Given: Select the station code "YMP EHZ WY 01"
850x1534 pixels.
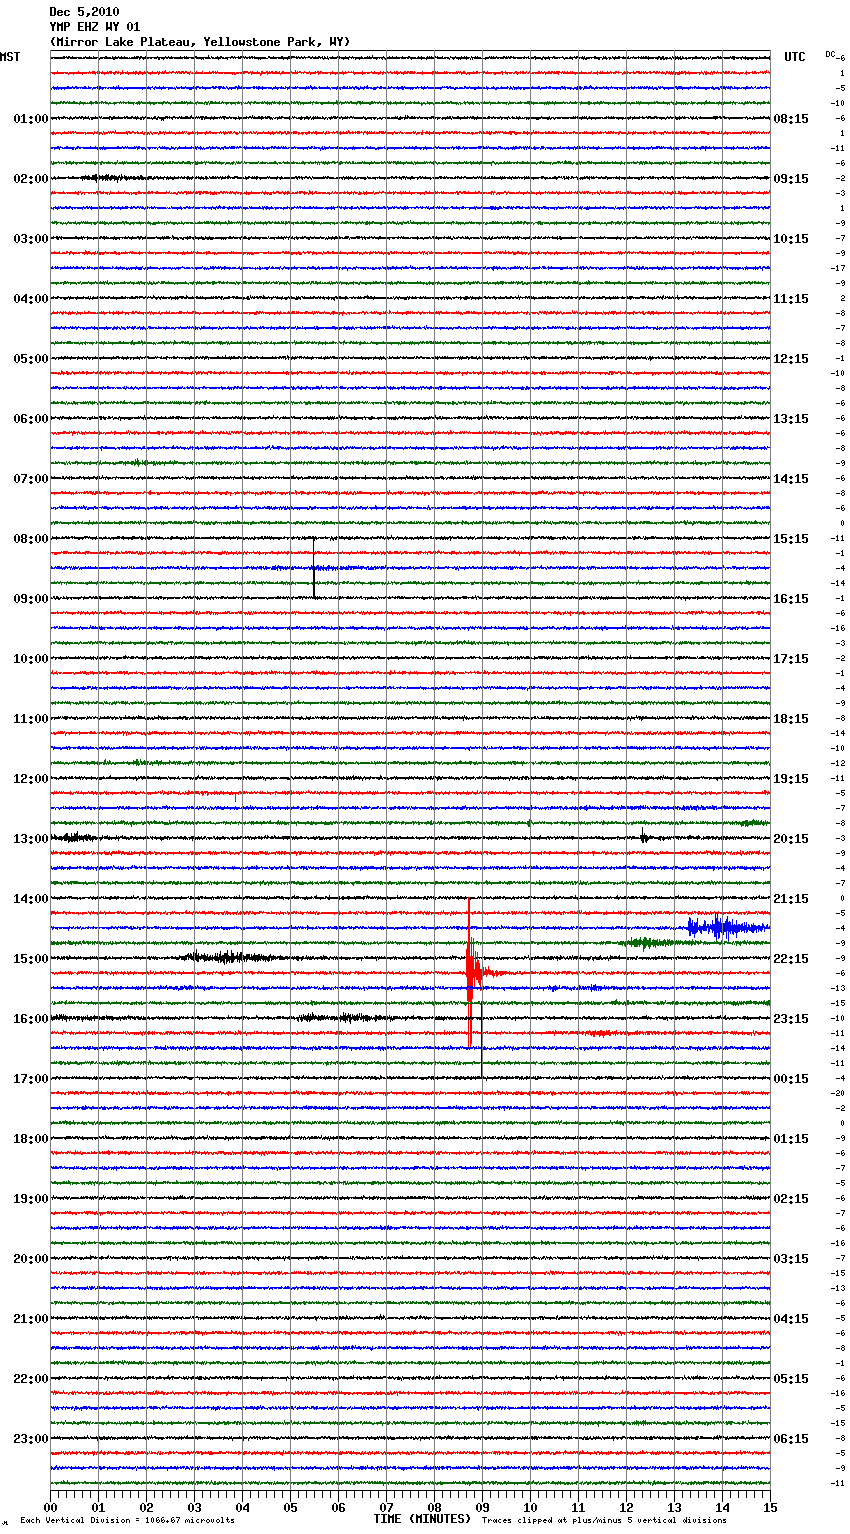Looking at the screenshot, I should click(95, 27).
